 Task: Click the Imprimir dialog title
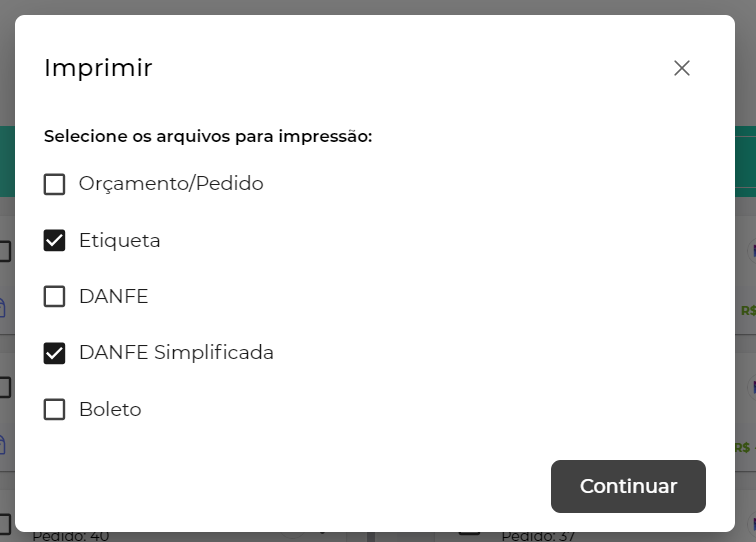pos(98,68)
